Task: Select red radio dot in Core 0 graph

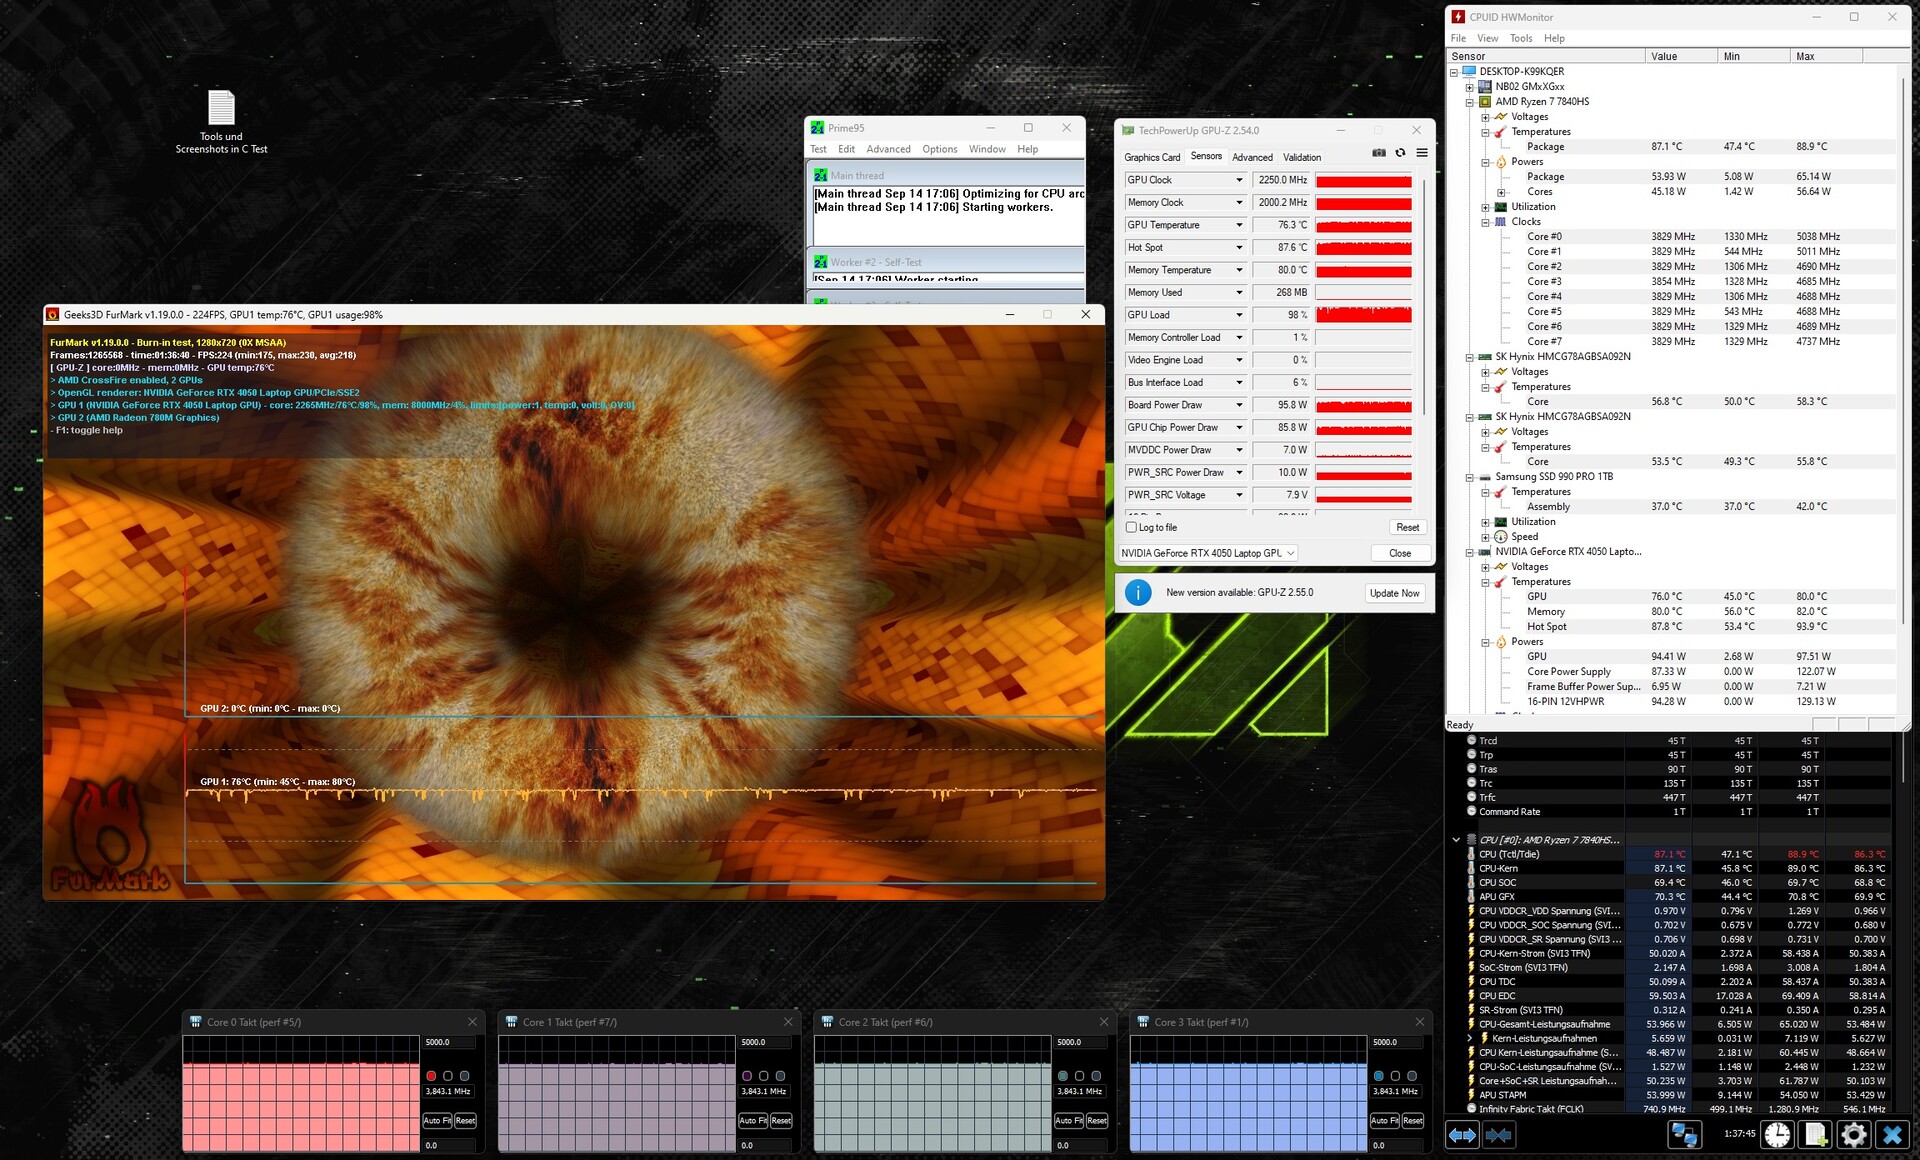Action: point(431,1076)
